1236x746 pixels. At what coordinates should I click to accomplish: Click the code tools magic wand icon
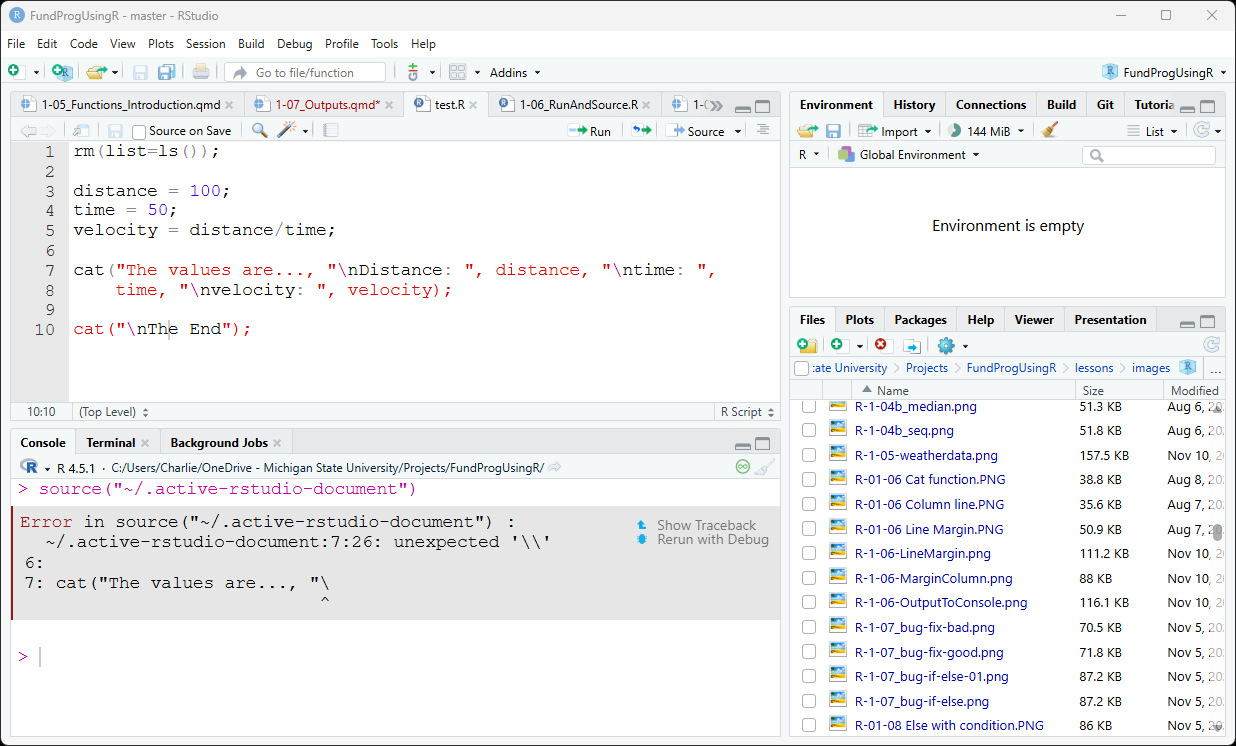[x=287, y=131]
